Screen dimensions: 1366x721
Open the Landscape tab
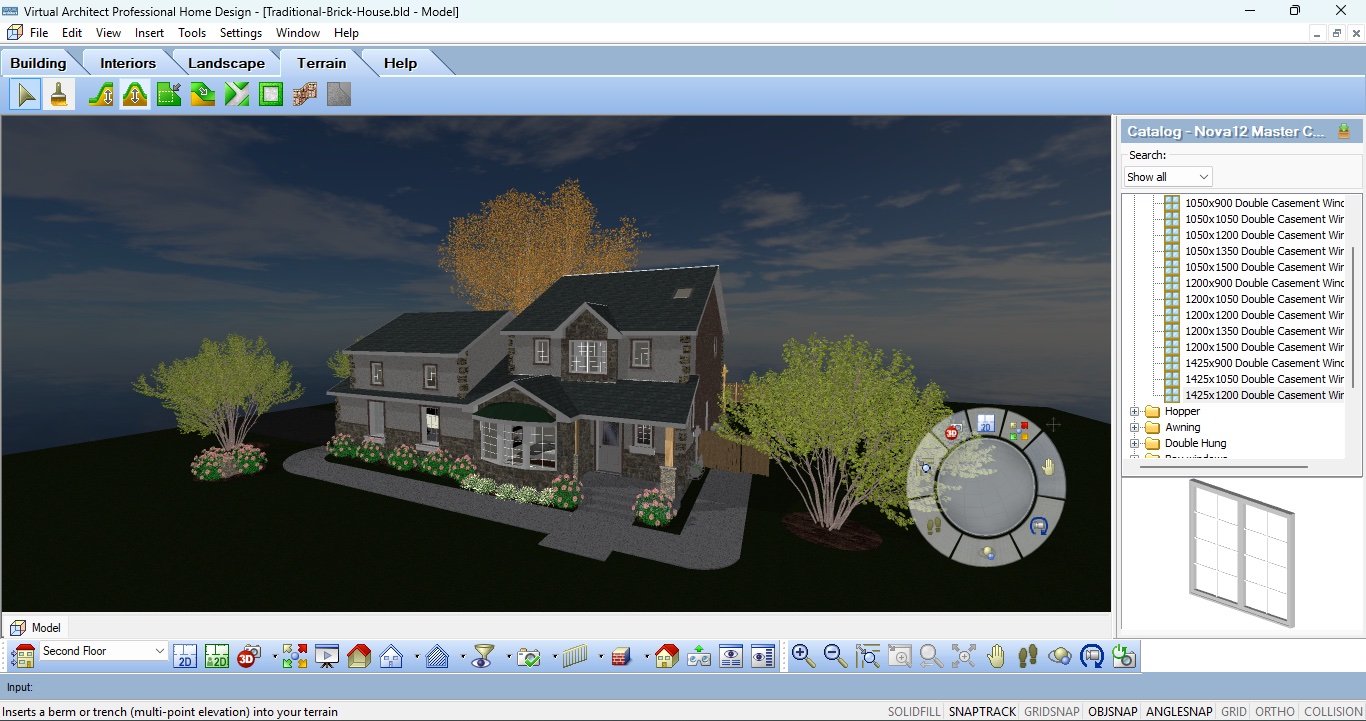click(226, 63)
